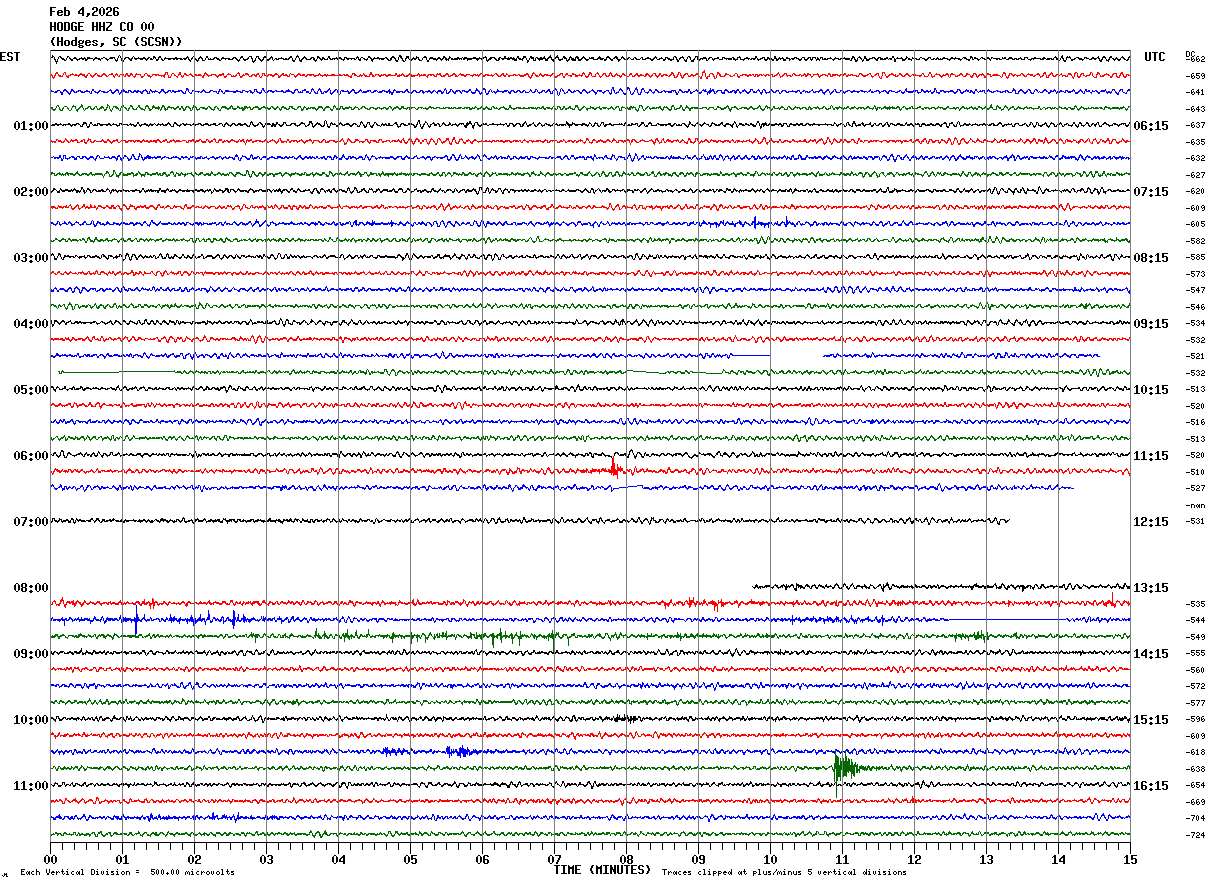Click the UTC column header
Viewport: 1210px width, 886px height.
click(1155, 57)
